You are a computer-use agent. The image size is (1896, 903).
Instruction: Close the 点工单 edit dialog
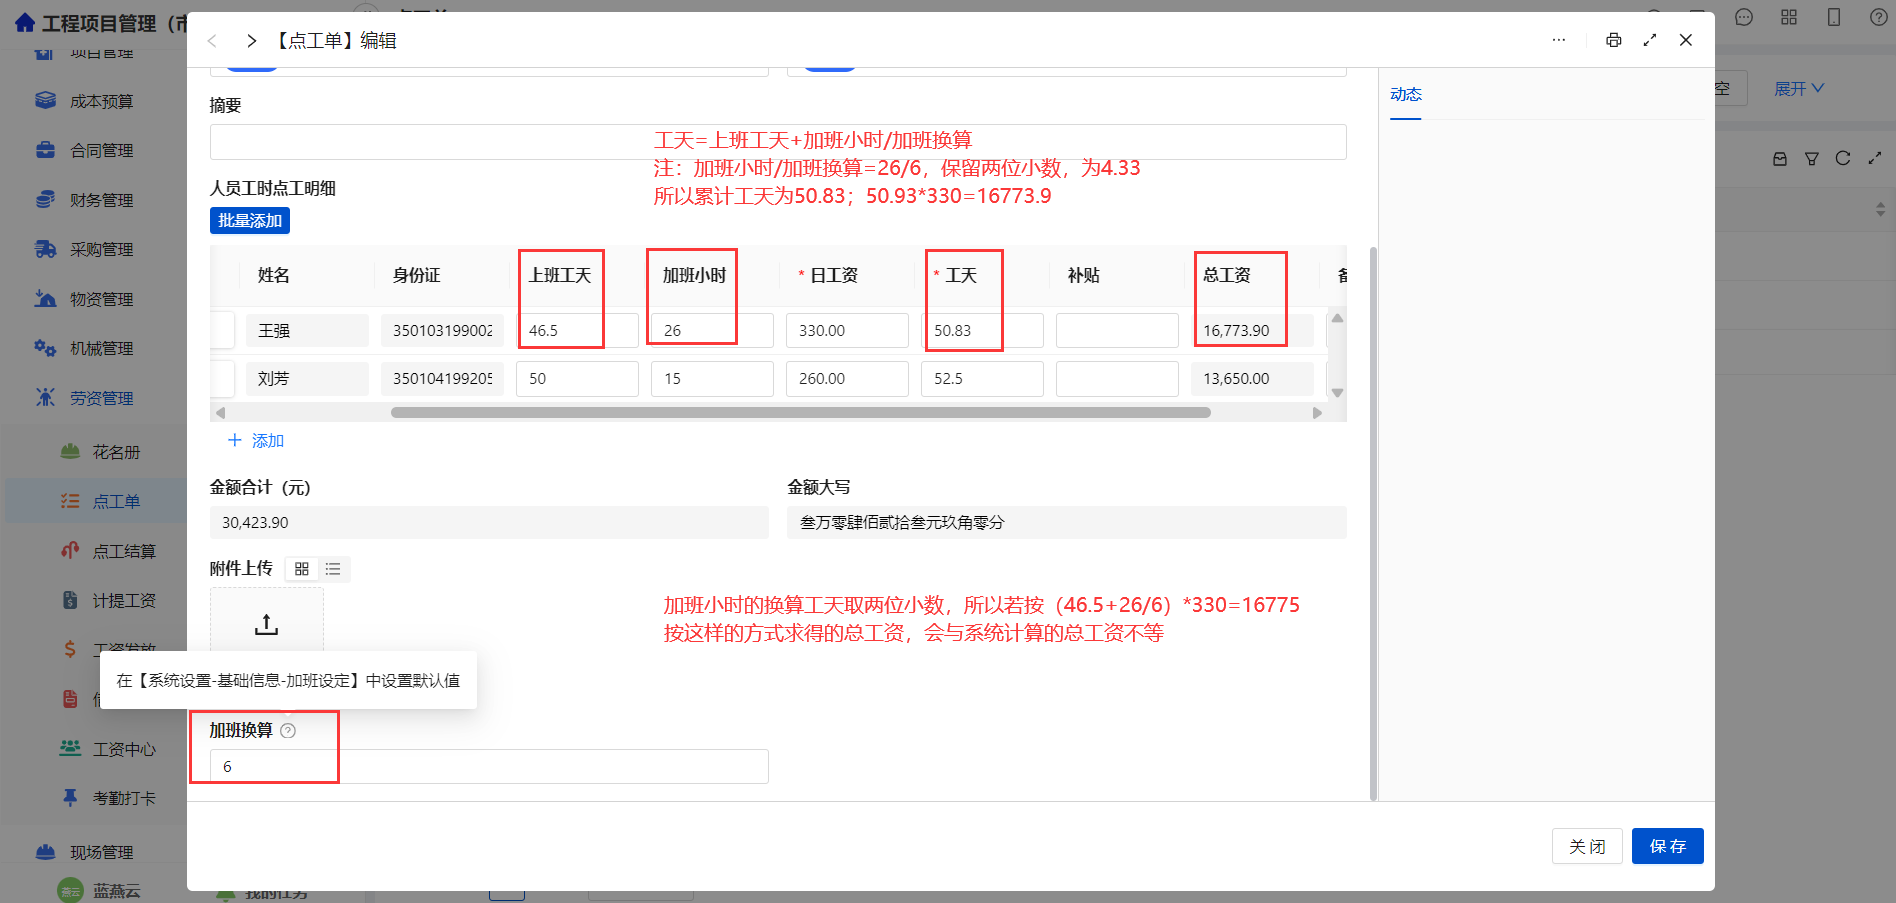coord(1686,40)
